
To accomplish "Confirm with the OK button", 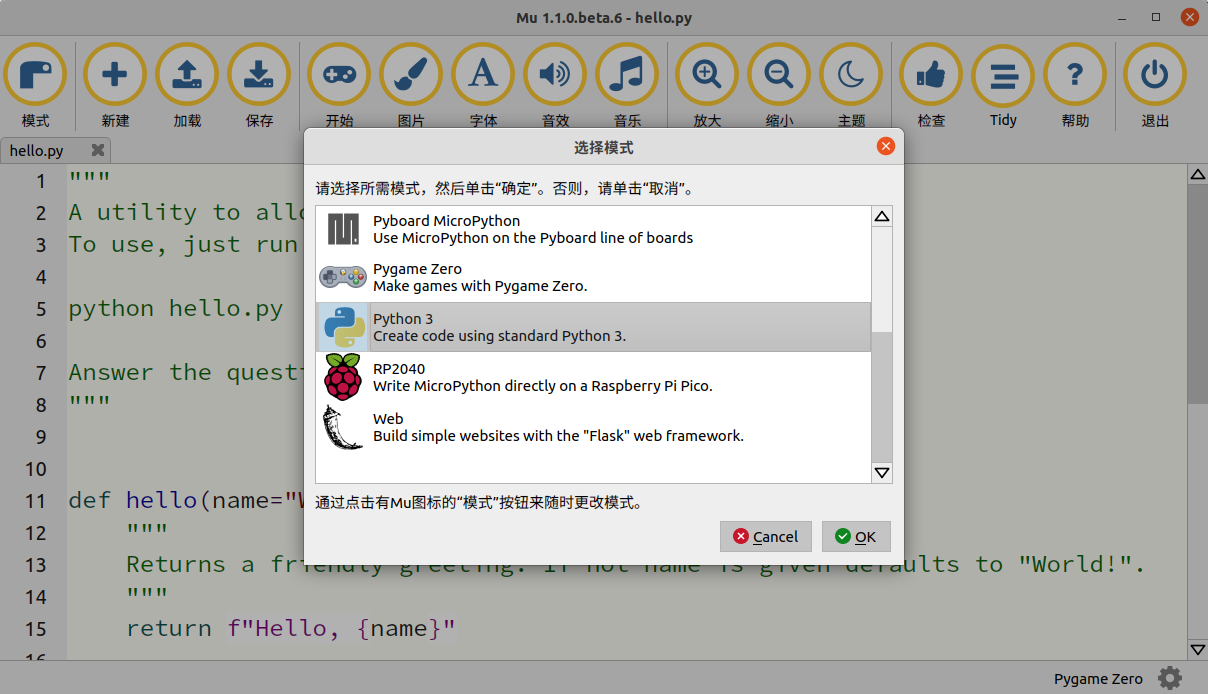I will pos(856,536).
